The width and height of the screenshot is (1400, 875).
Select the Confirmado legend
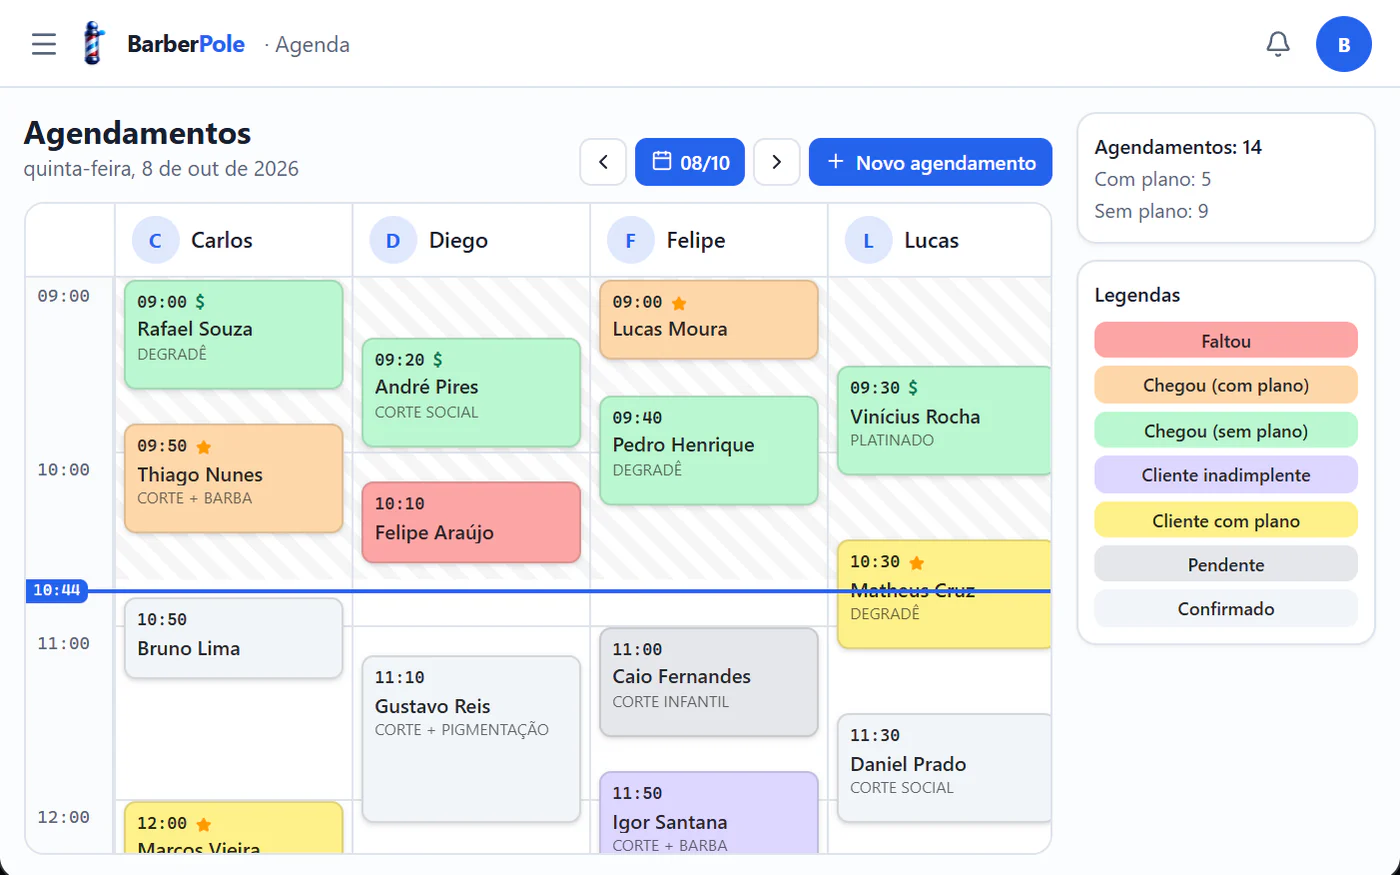tap(1226, 609)
